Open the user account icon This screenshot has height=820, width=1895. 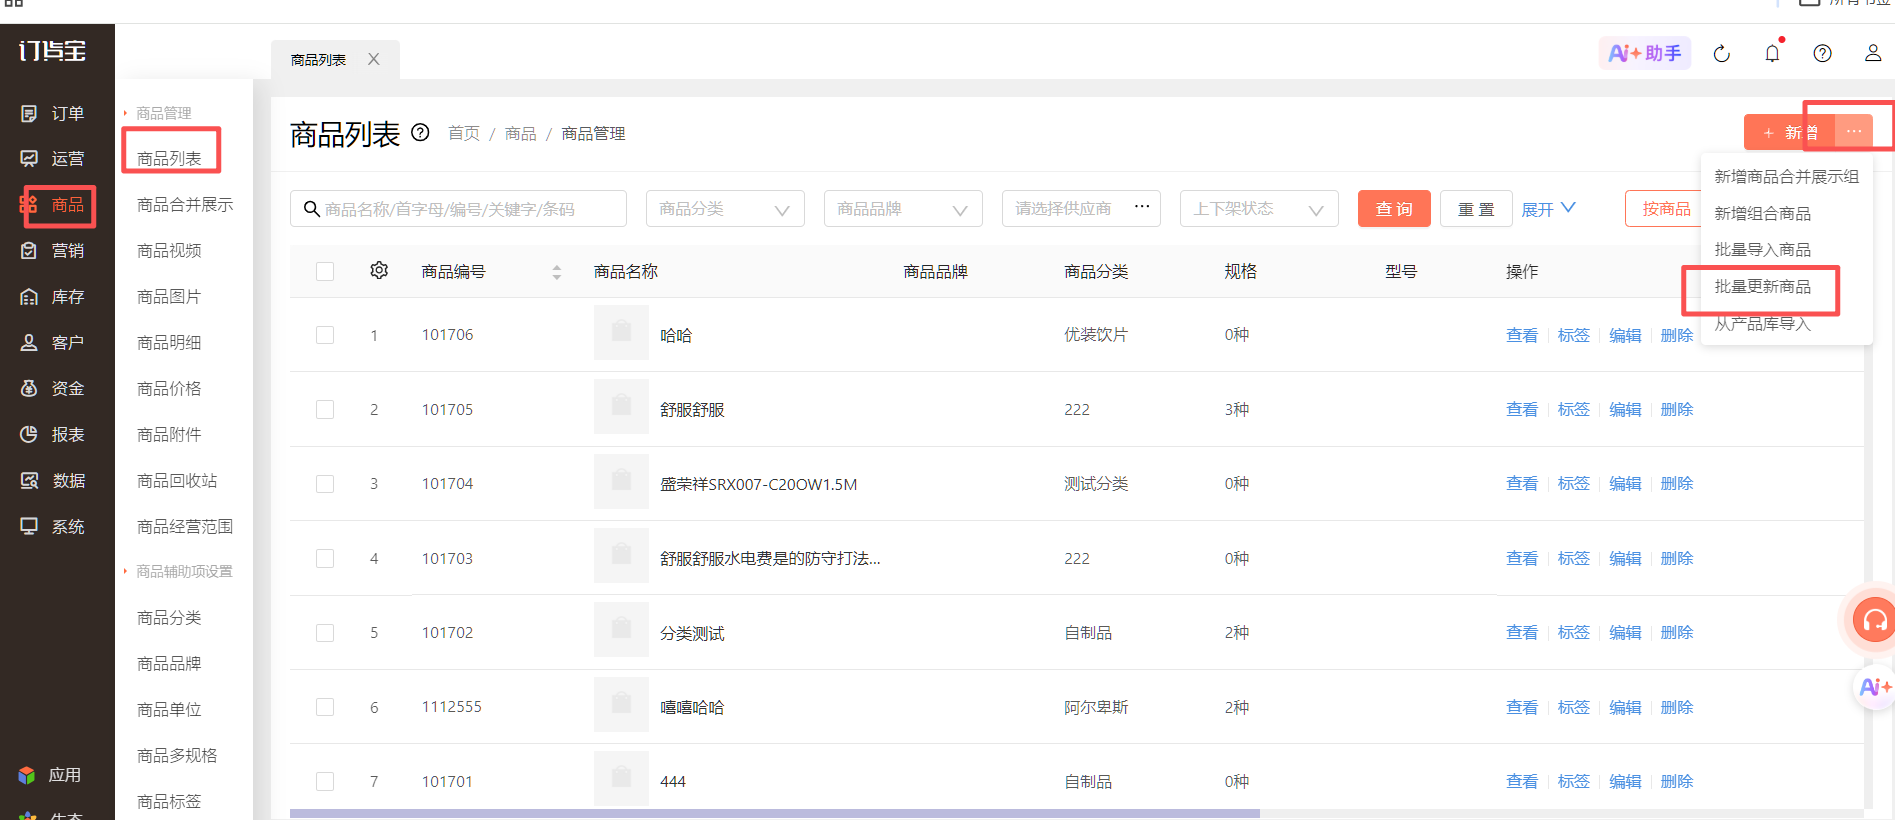(x=1873, y=53)
